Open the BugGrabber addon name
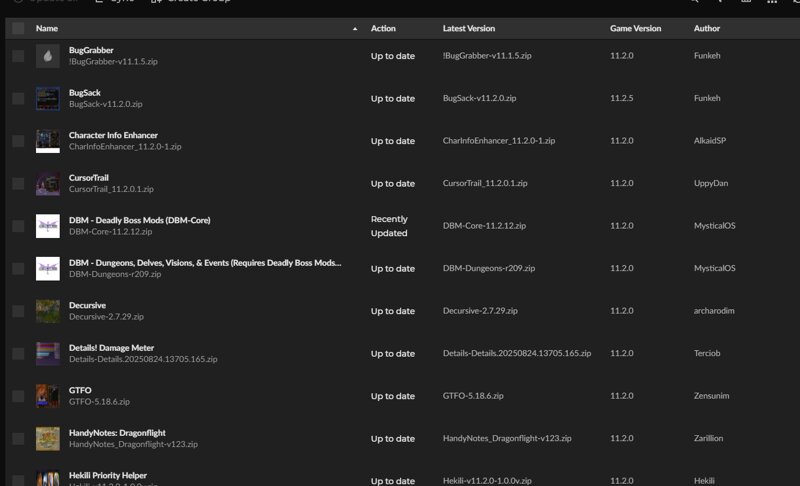Screen dimensions: 800x486 pos(91,50)
